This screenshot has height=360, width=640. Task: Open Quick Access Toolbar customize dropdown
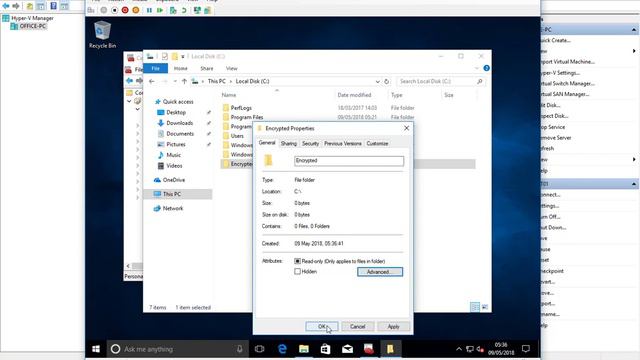coord(183,56)
